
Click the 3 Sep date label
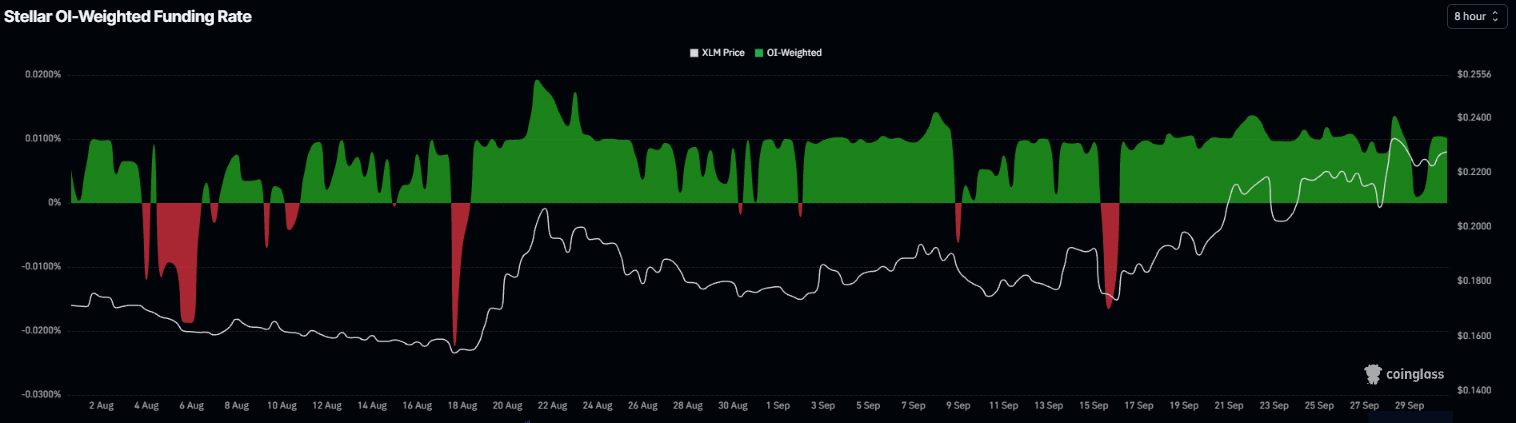[823, 407]
